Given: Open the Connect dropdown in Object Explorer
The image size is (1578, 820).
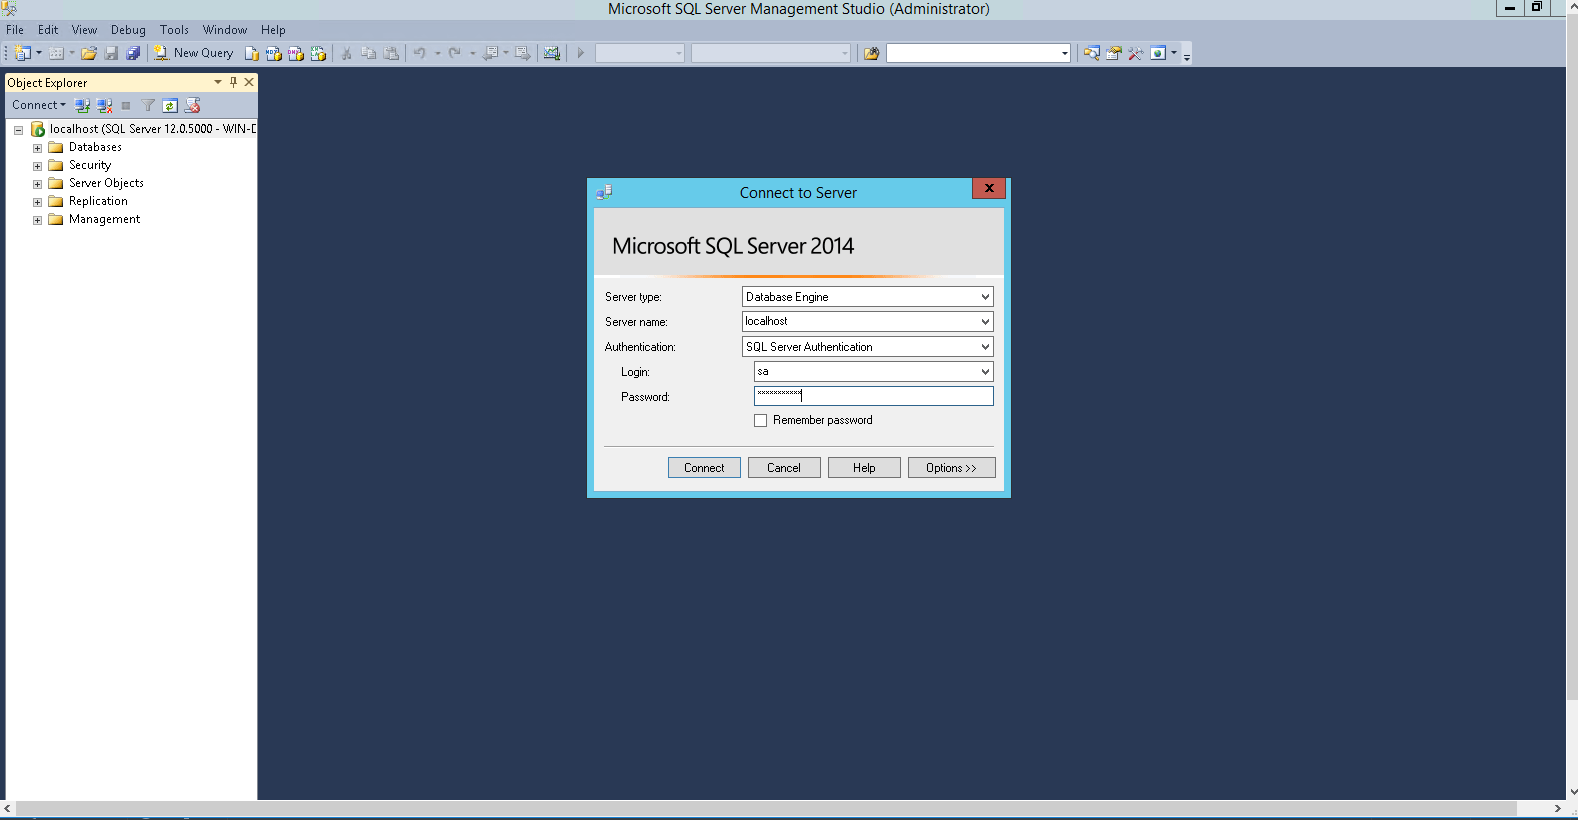Looking at the screenshot, I should coord(39,105).
